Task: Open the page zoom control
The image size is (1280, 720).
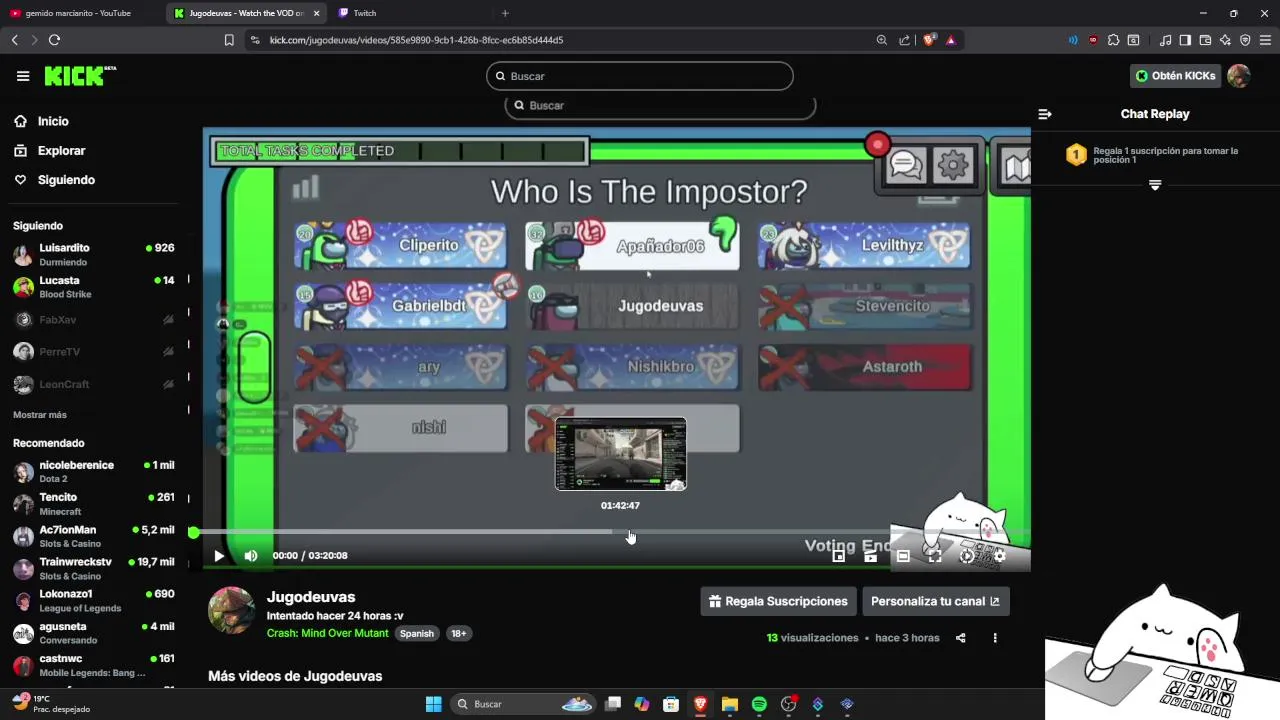Action: click(882, 40)
